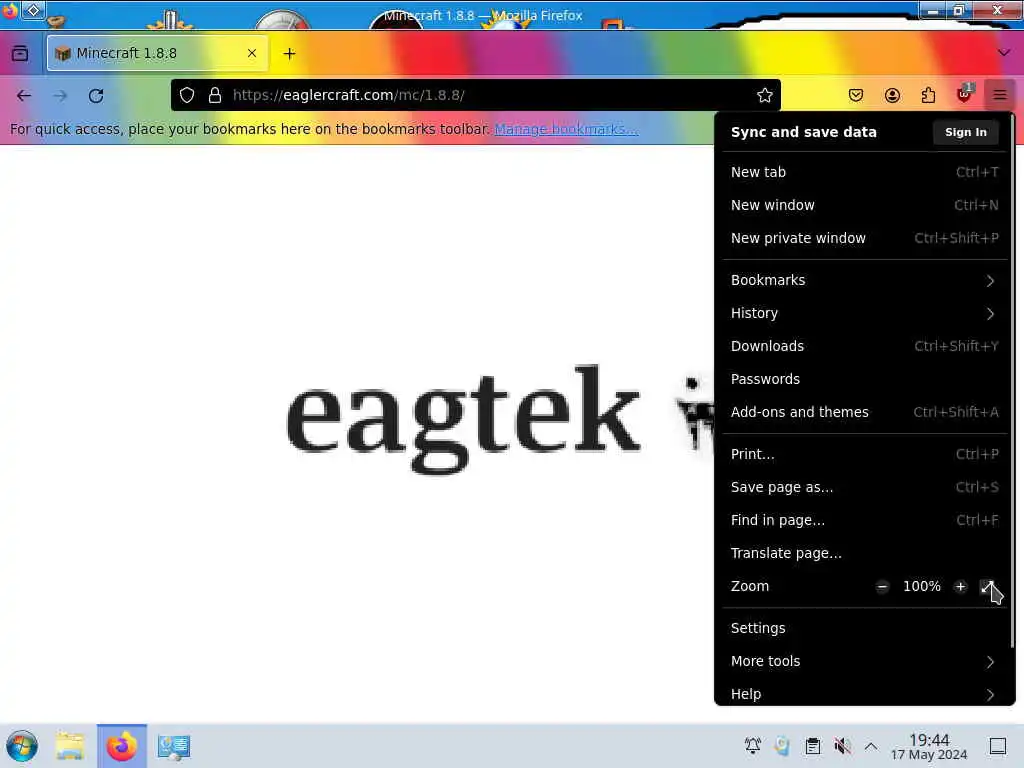This screenshot has width=1024, height=768.
Task: Open Add-ons and themes
Action: click(x=865, y=412)
